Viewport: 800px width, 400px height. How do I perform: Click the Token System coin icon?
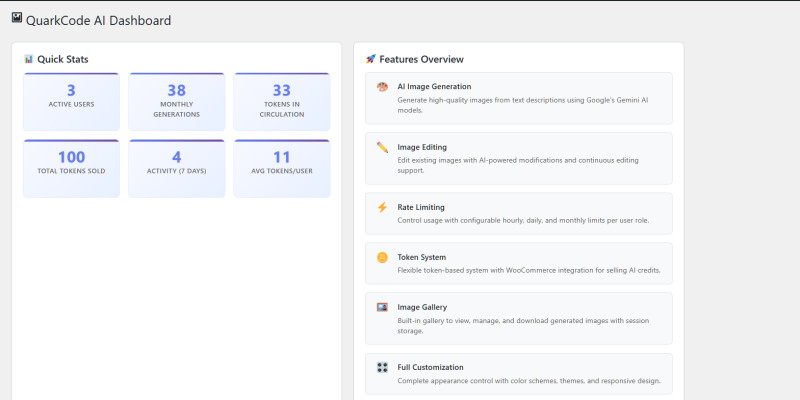pyautogui.click(x=382, y=257)
